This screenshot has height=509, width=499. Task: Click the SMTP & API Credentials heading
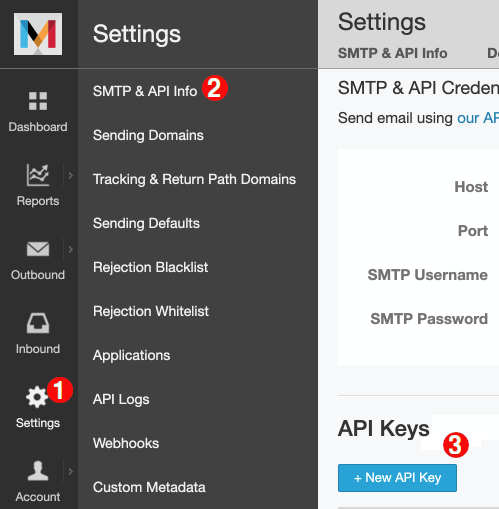[418, 88]
